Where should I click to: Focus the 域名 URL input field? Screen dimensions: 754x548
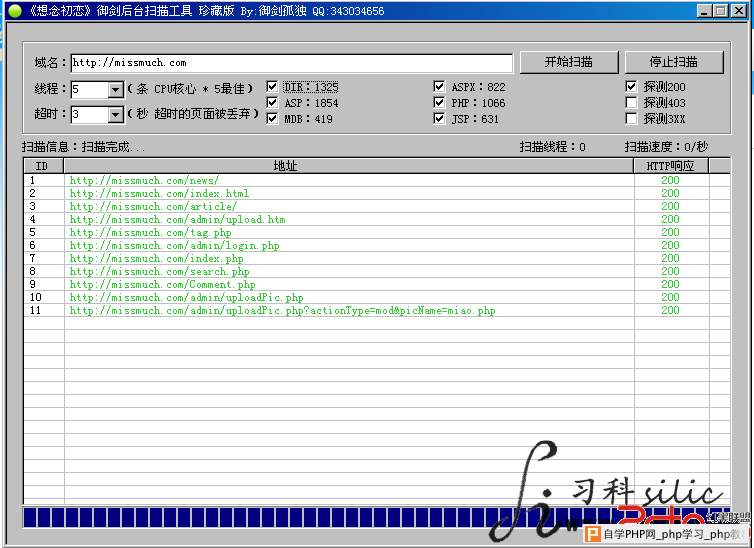click(291, 63)
